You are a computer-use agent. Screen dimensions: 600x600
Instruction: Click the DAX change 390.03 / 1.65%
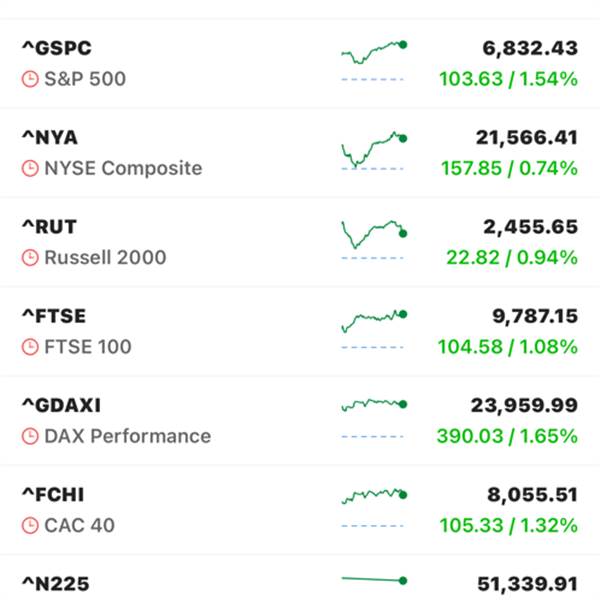(x=507, y=436)
